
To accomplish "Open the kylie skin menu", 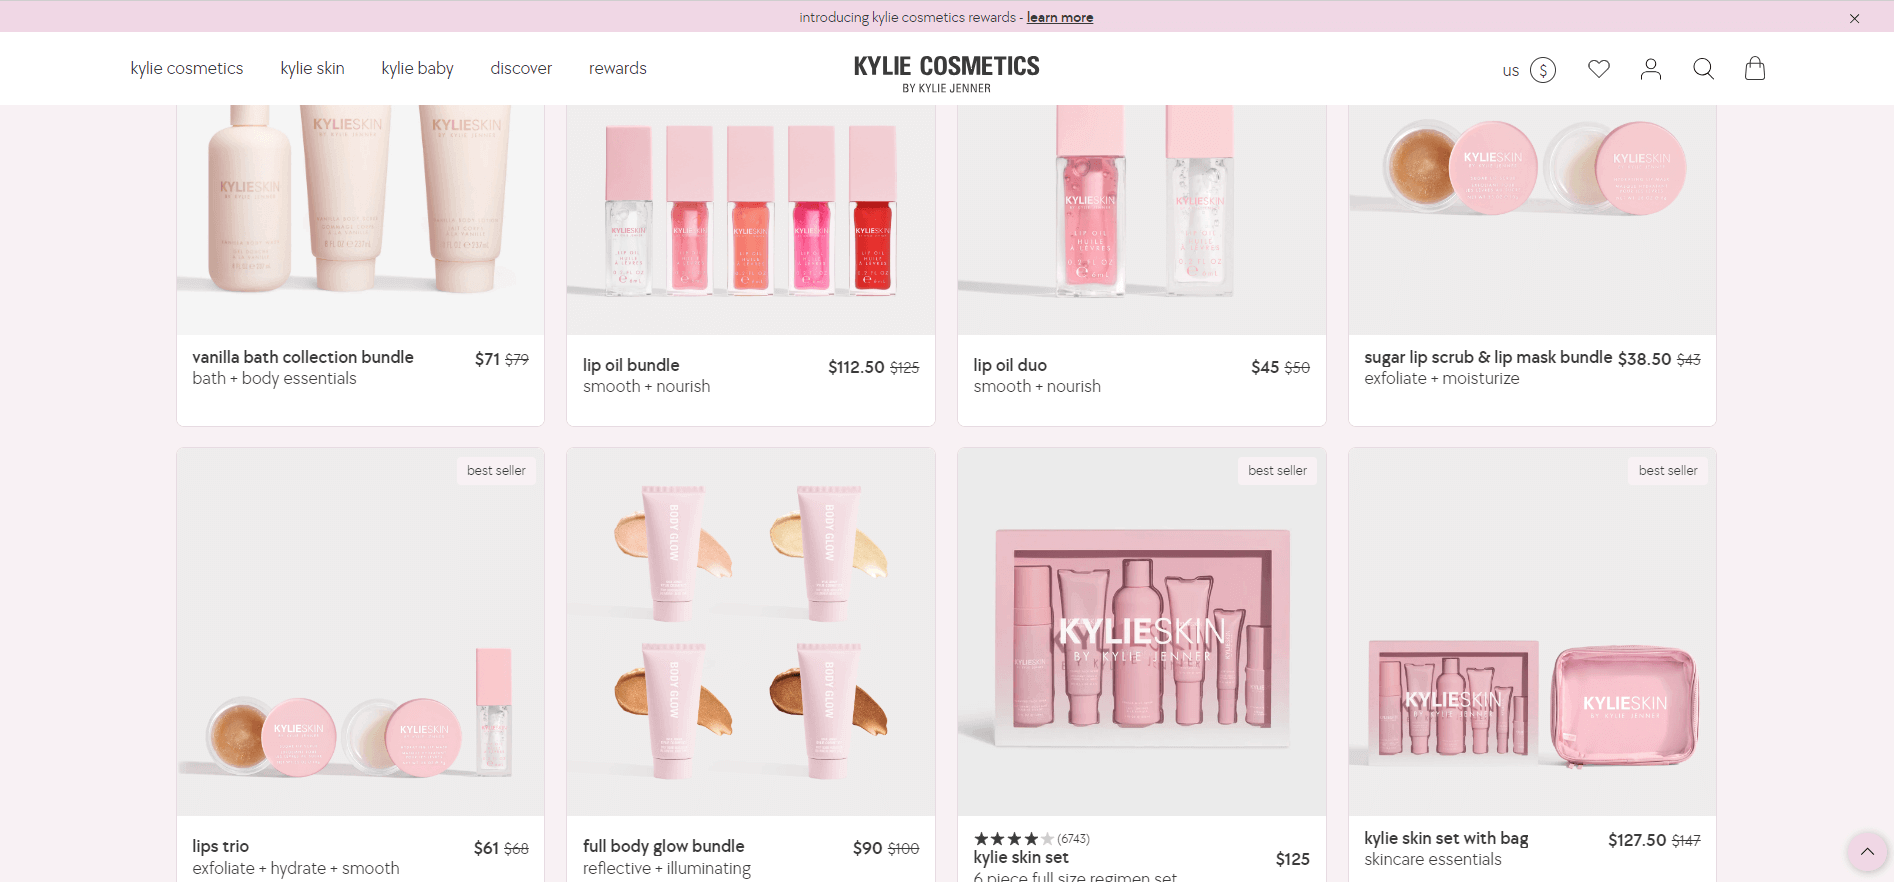I will 312,68.
